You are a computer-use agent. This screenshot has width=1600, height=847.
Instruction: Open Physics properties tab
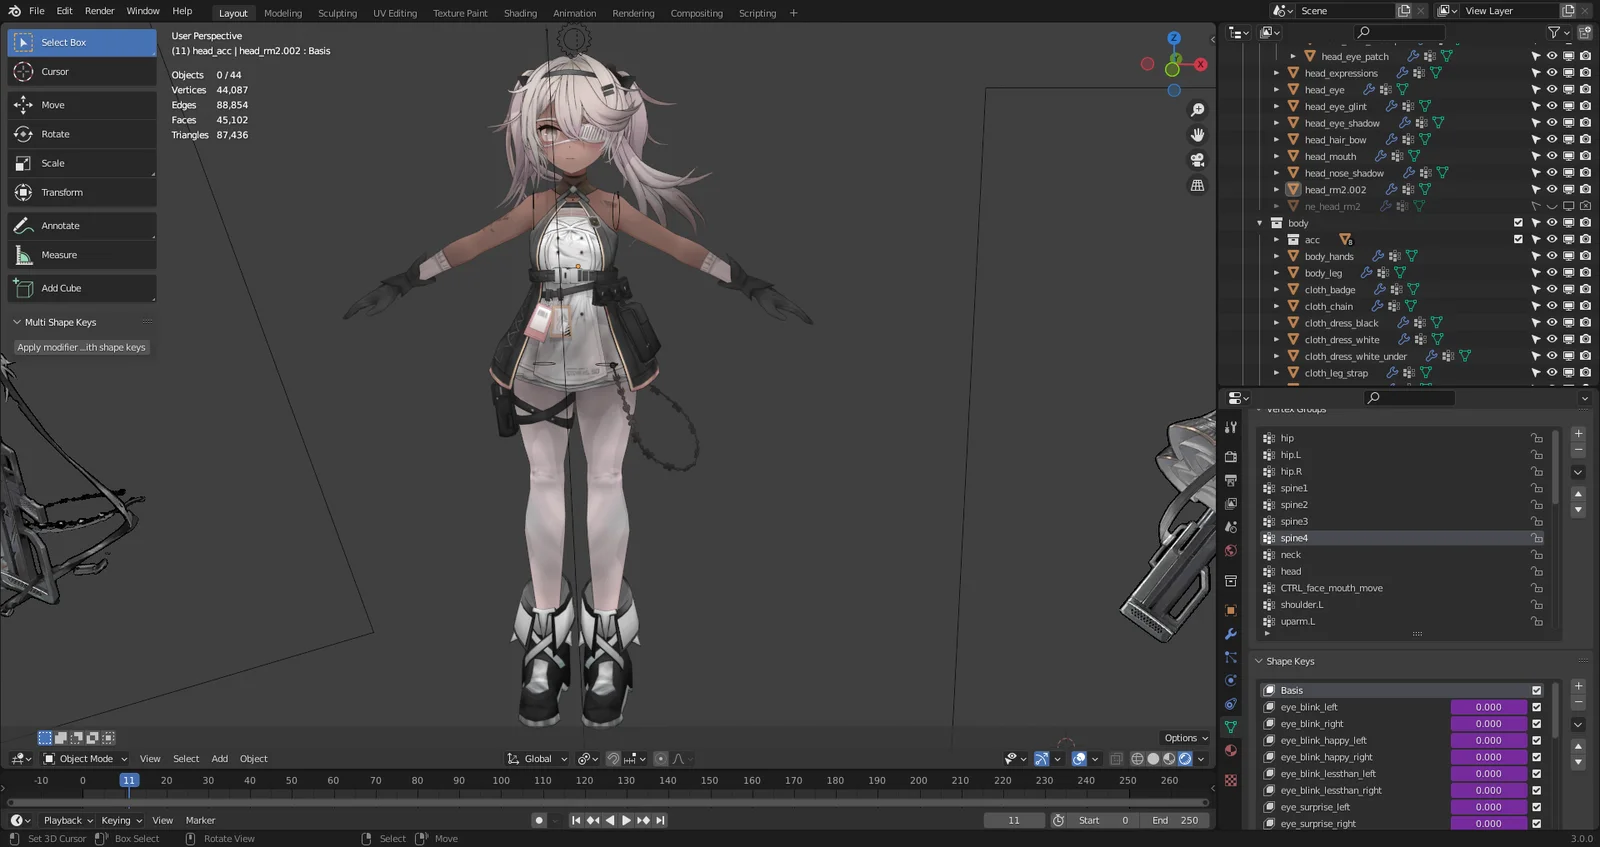(x=1231, y=681)
